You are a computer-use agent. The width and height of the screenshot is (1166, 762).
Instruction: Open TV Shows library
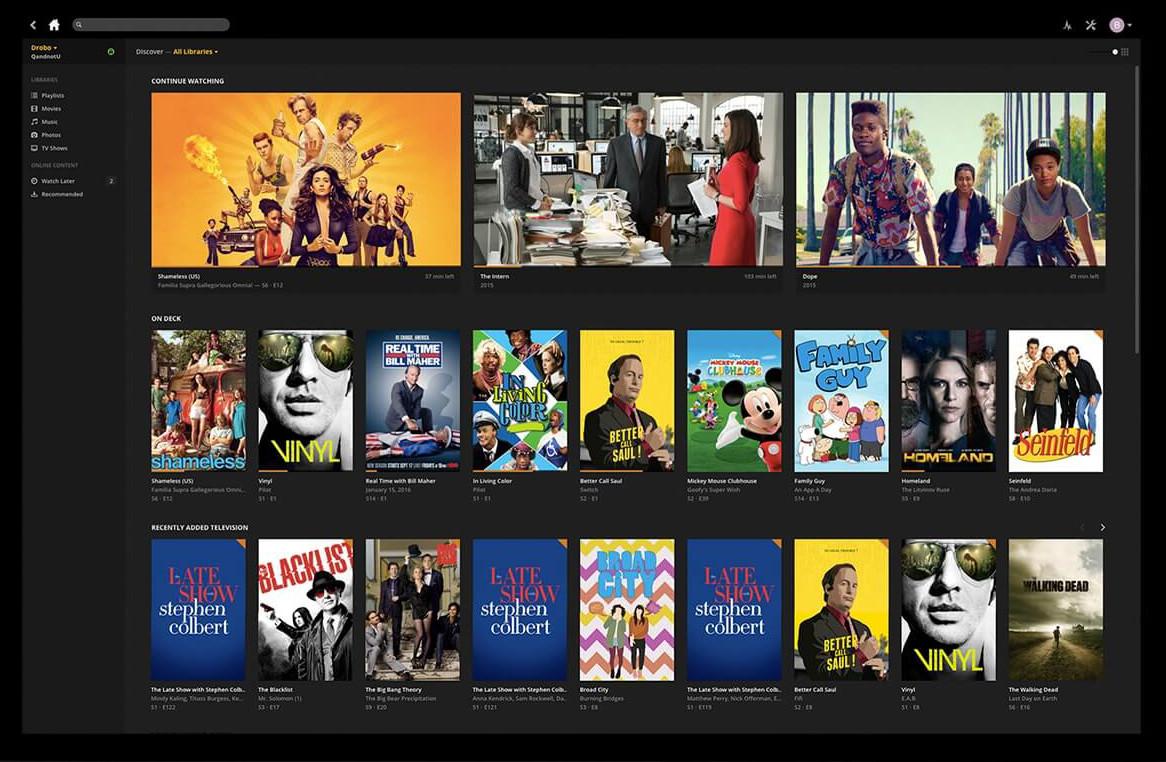53,148
